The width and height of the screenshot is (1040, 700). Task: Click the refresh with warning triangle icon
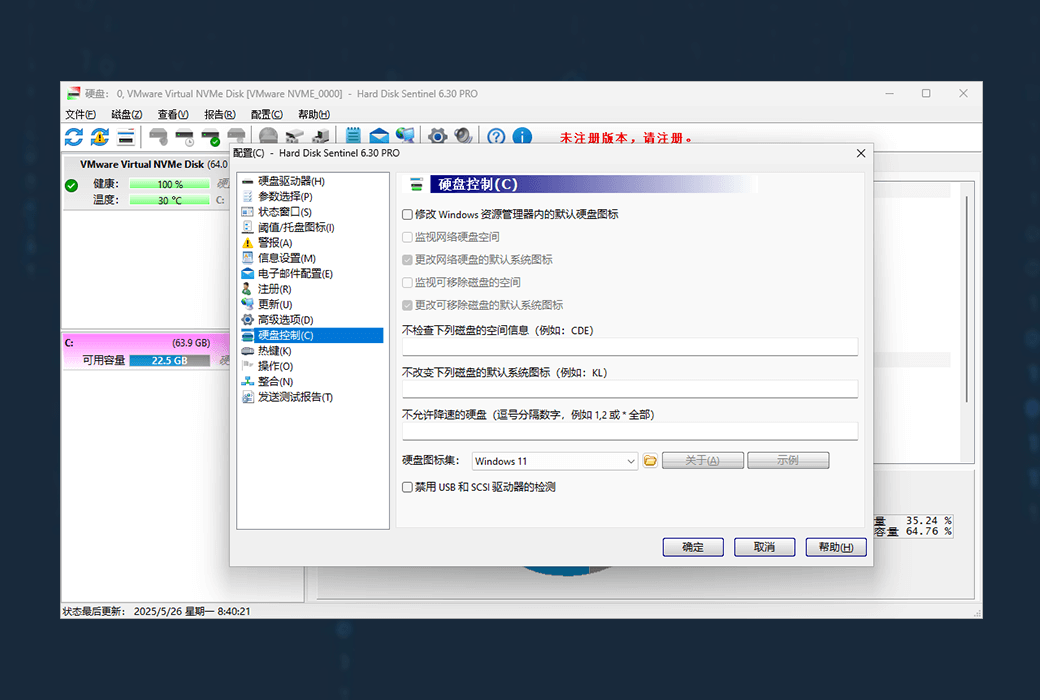click(x=100, y=137)
